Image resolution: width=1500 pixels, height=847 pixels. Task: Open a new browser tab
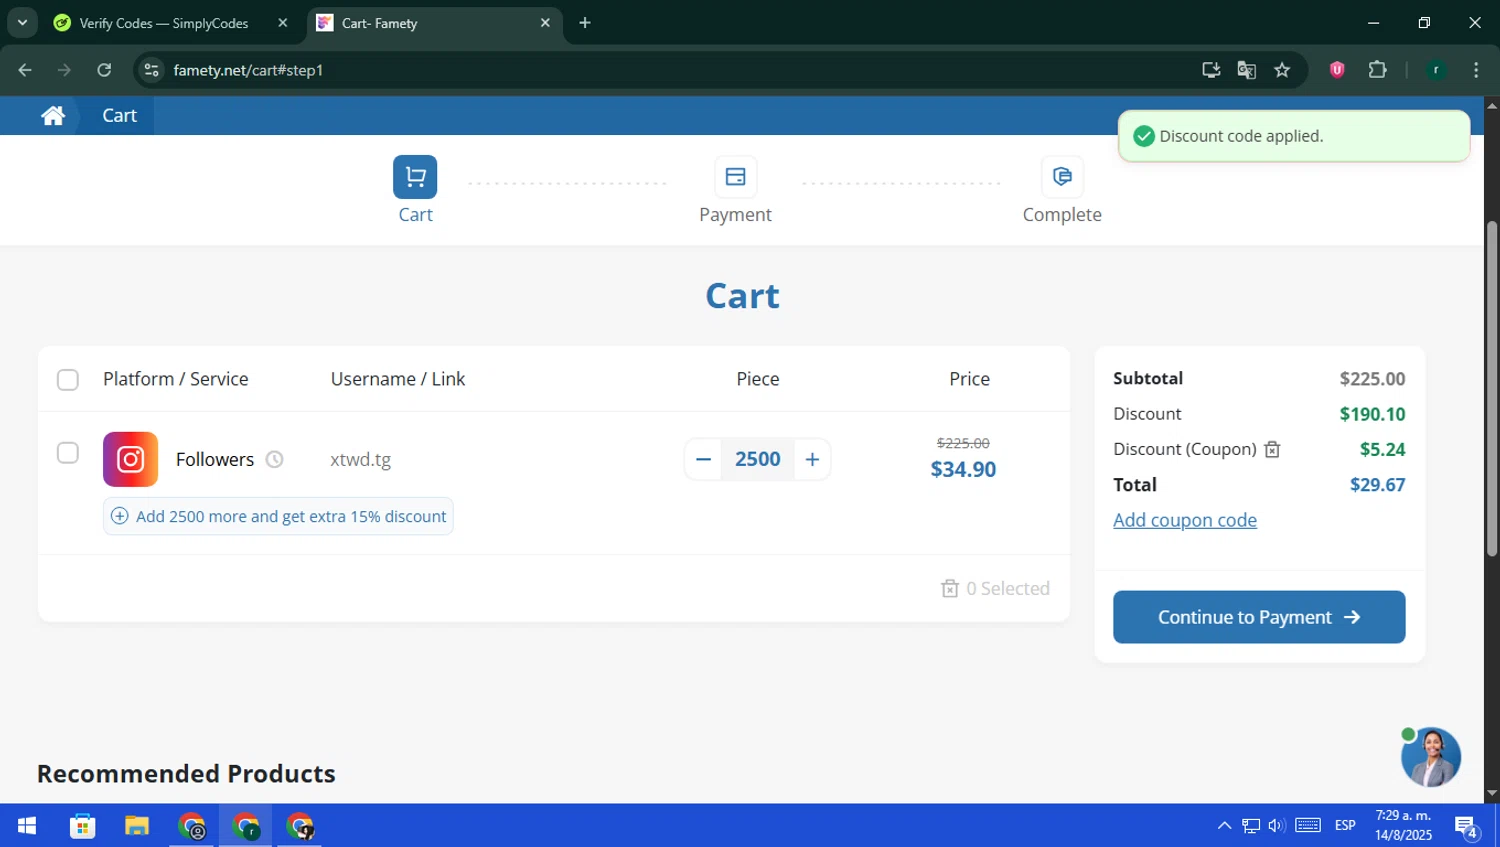(x=585, y=23)
